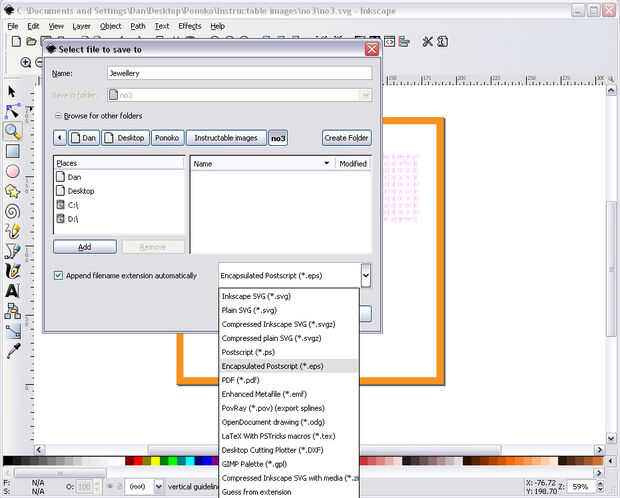The width and height of the screenshot is (620, 498).
Task: Pick the yellow swatch in palette
Action: tap(155, 461)
